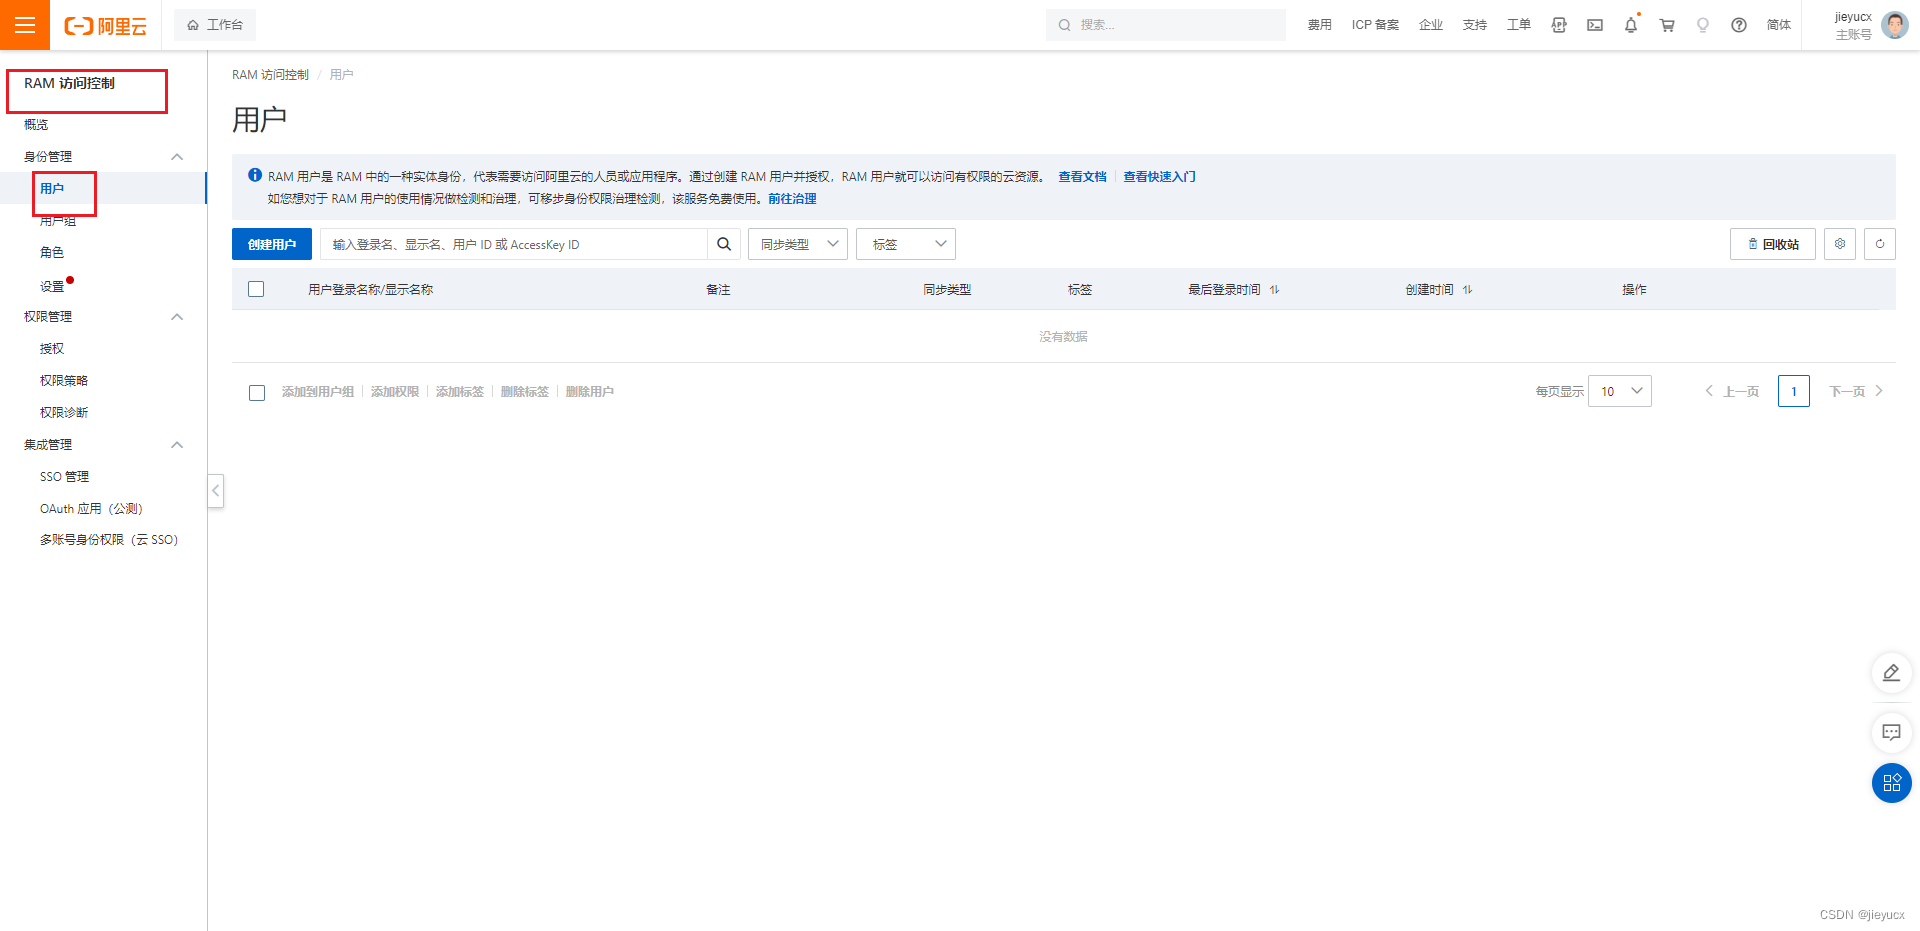Open table column settings gear icon
This screenshot has height=931, width=1920.
(x=1840, y=244)
